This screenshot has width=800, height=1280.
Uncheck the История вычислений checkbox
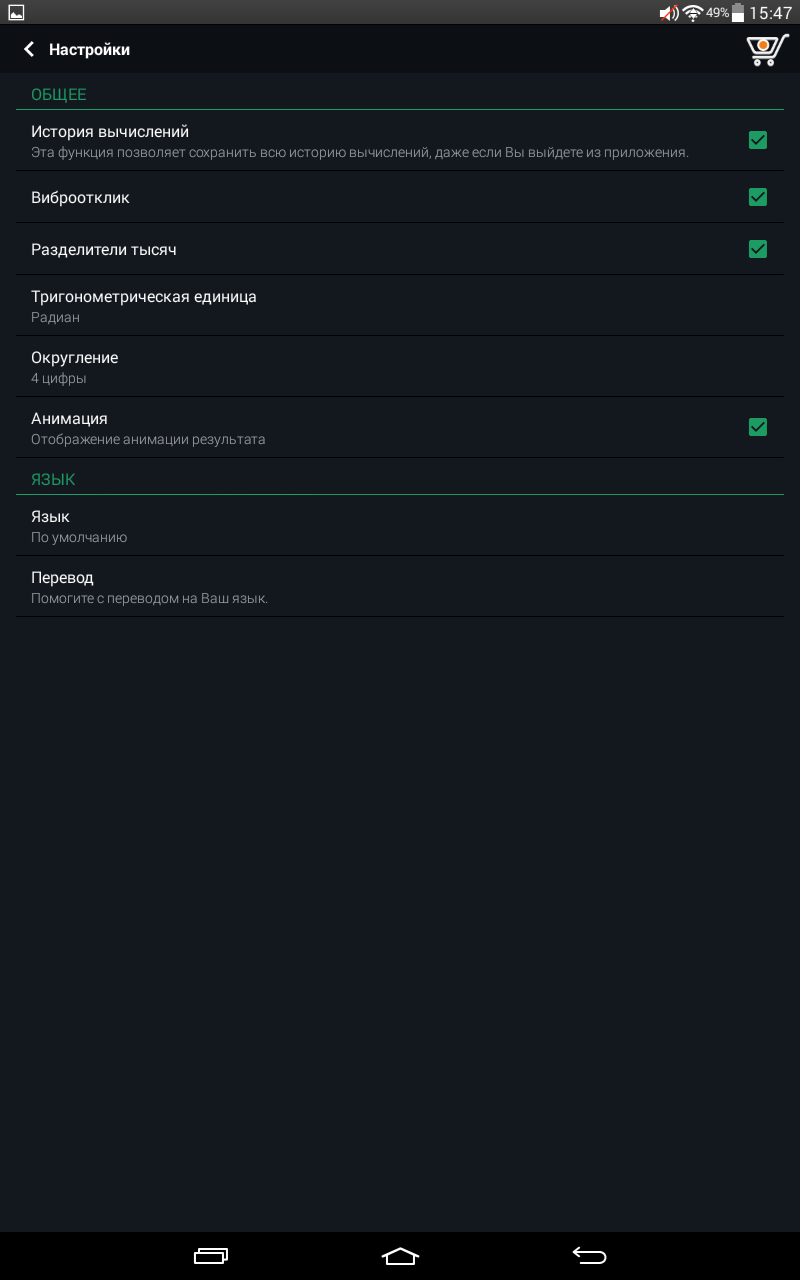pyautogui.click(x=758, y=140)
